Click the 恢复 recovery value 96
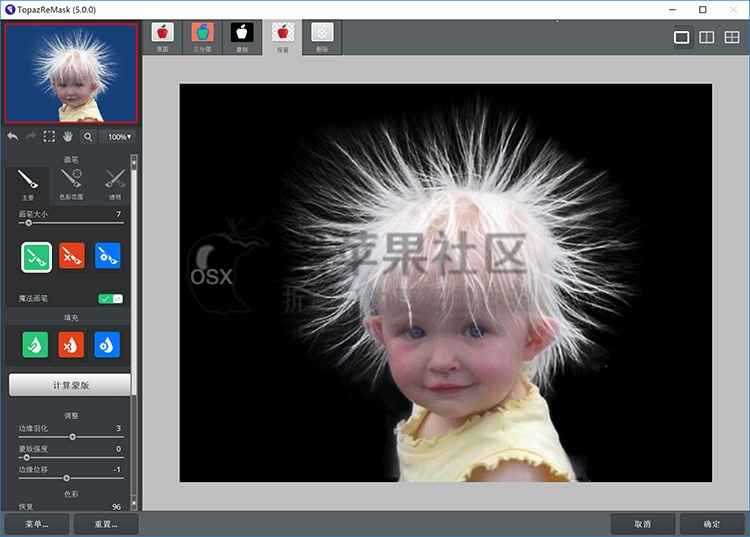The height and width of the screenshot is (537, 750). [x=117, y=506]
